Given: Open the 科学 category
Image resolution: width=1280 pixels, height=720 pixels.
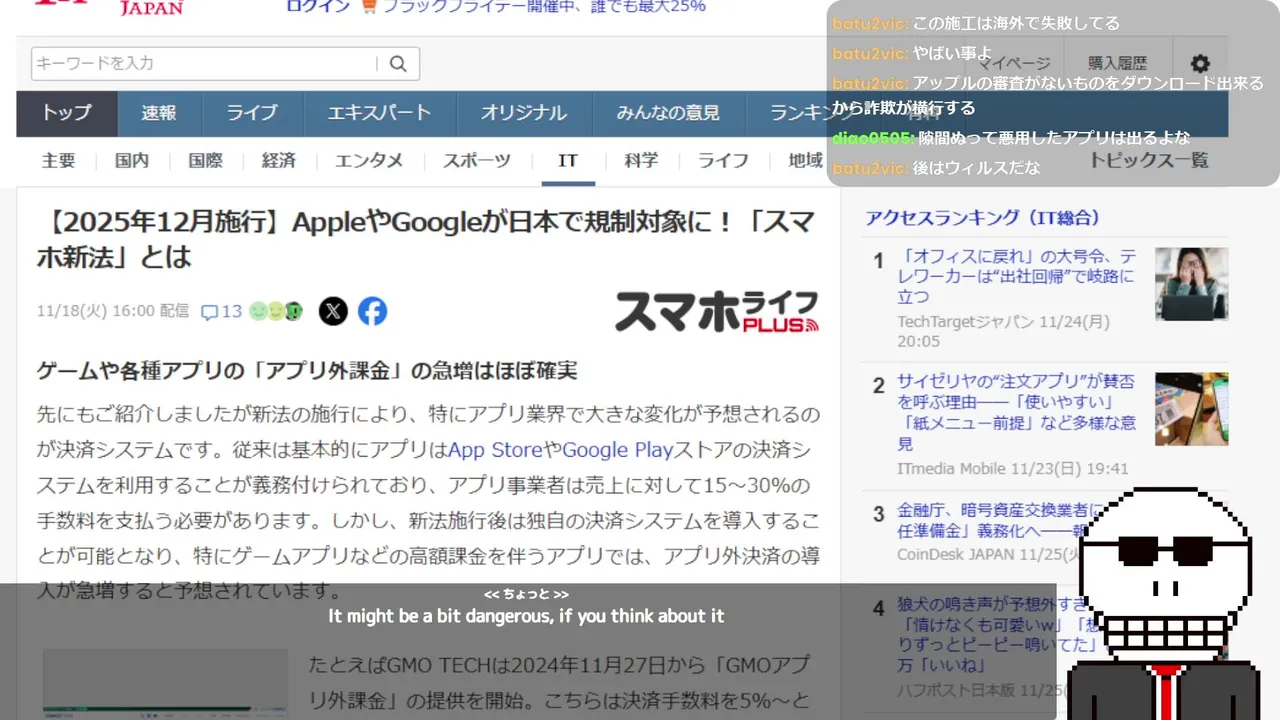Looking at the screenshot, I should [x=641, y=160].
